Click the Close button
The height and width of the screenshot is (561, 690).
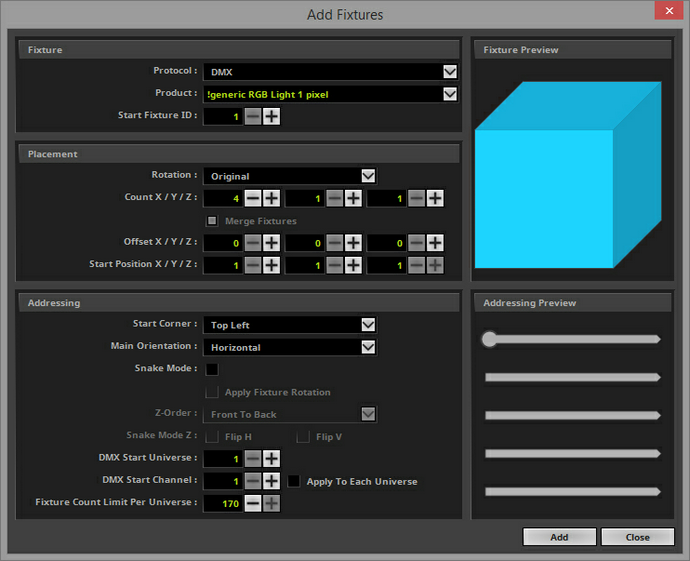(x=638, y=537)
